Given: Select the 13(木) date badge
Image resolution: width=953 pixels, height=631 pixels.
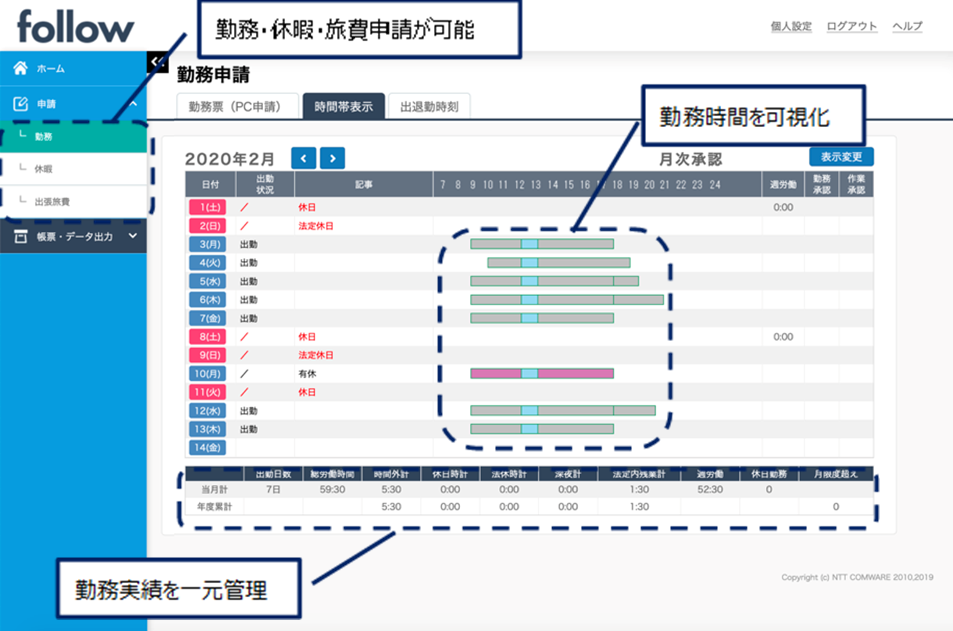Looking at the screenshot, I should point(207,429).
